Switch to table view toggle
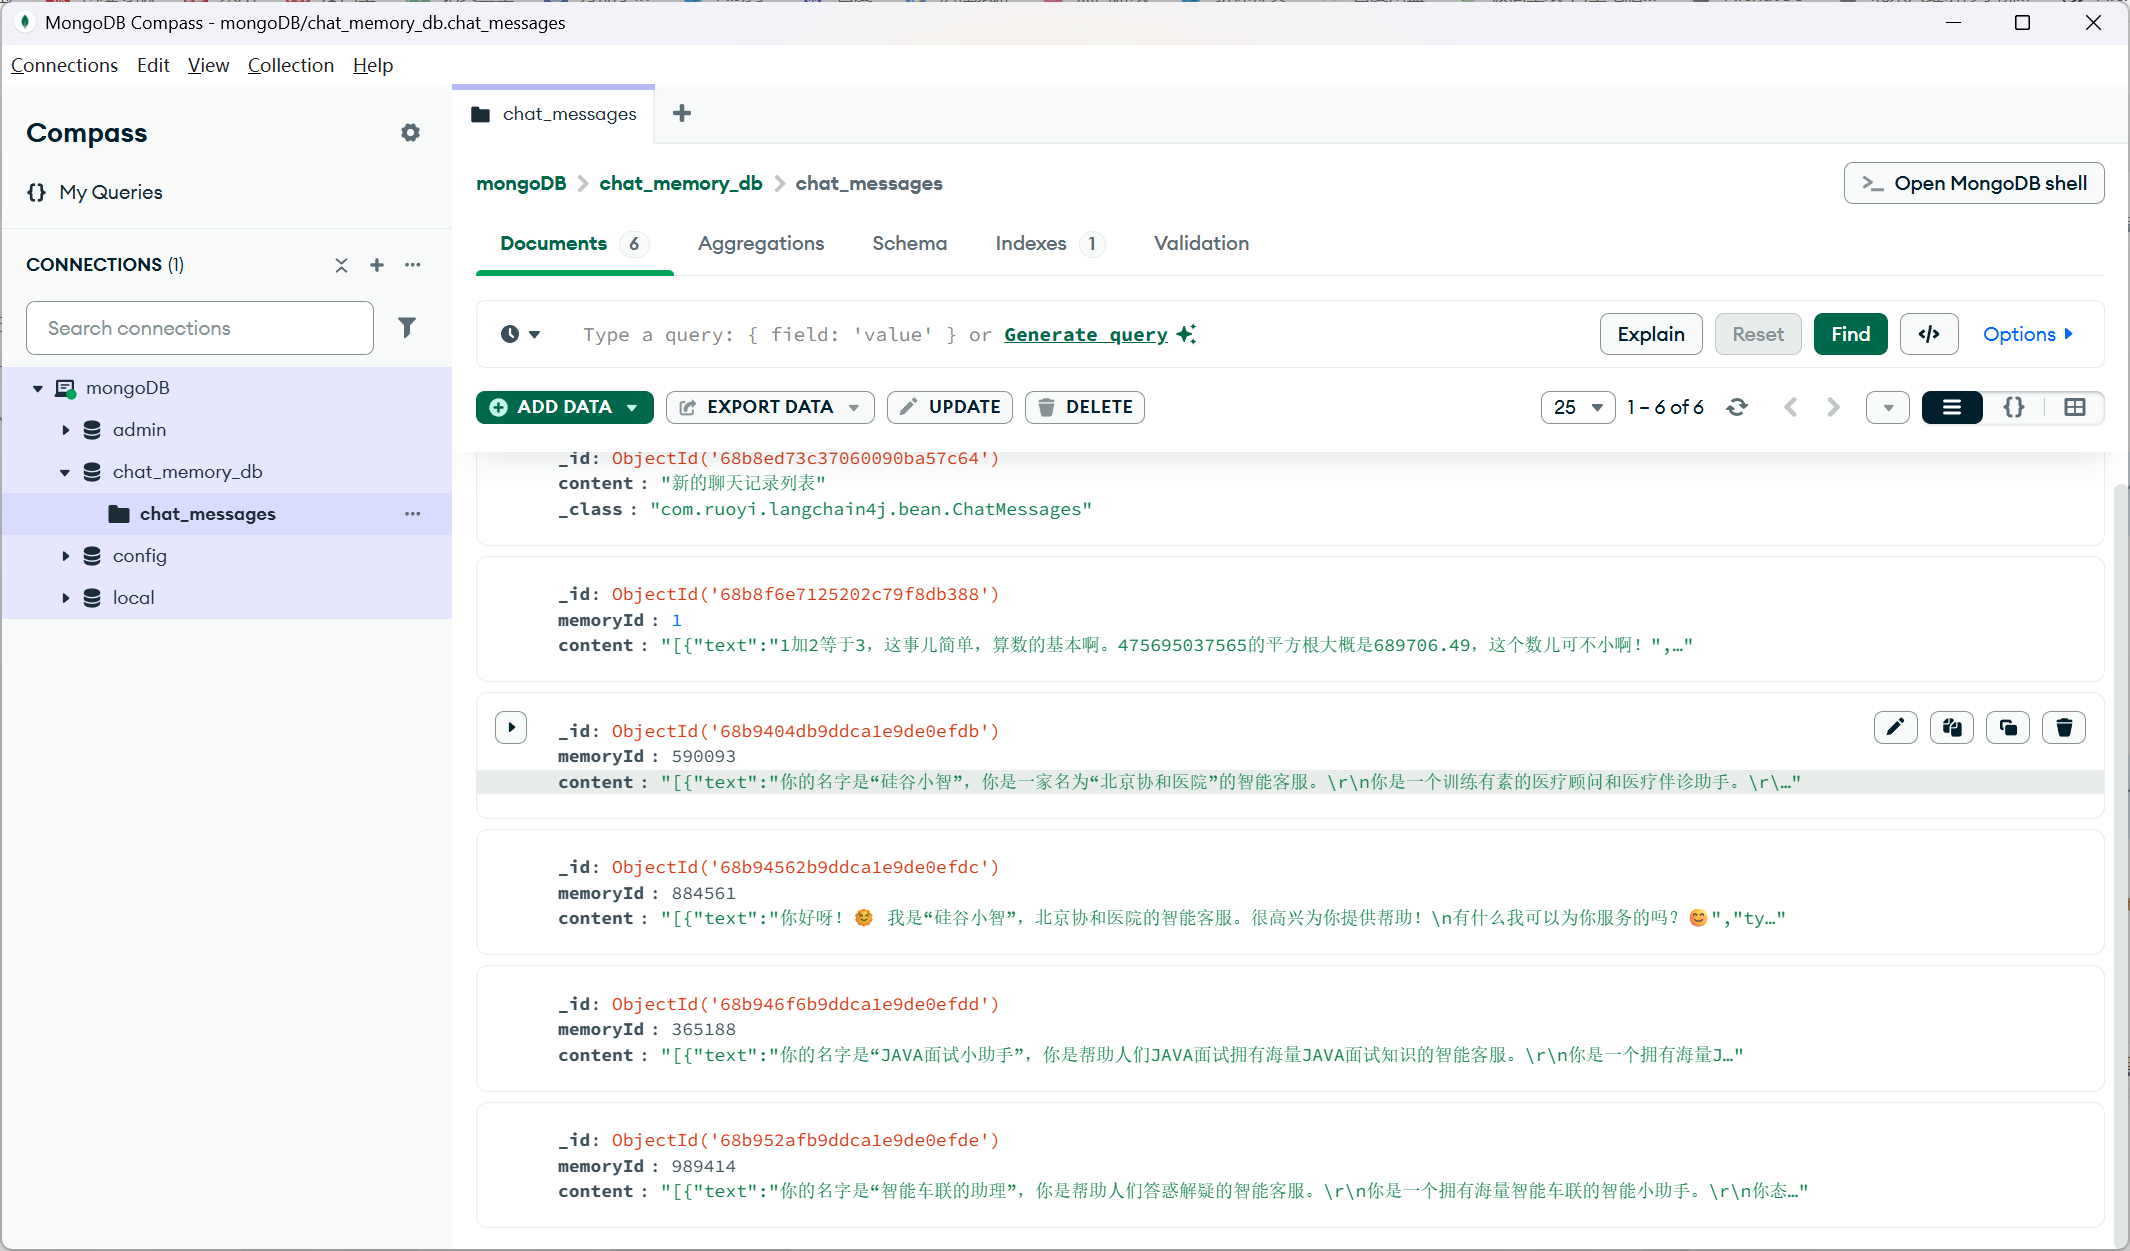Screen dimensions: 2130x1251 [x=2075, y=407]
